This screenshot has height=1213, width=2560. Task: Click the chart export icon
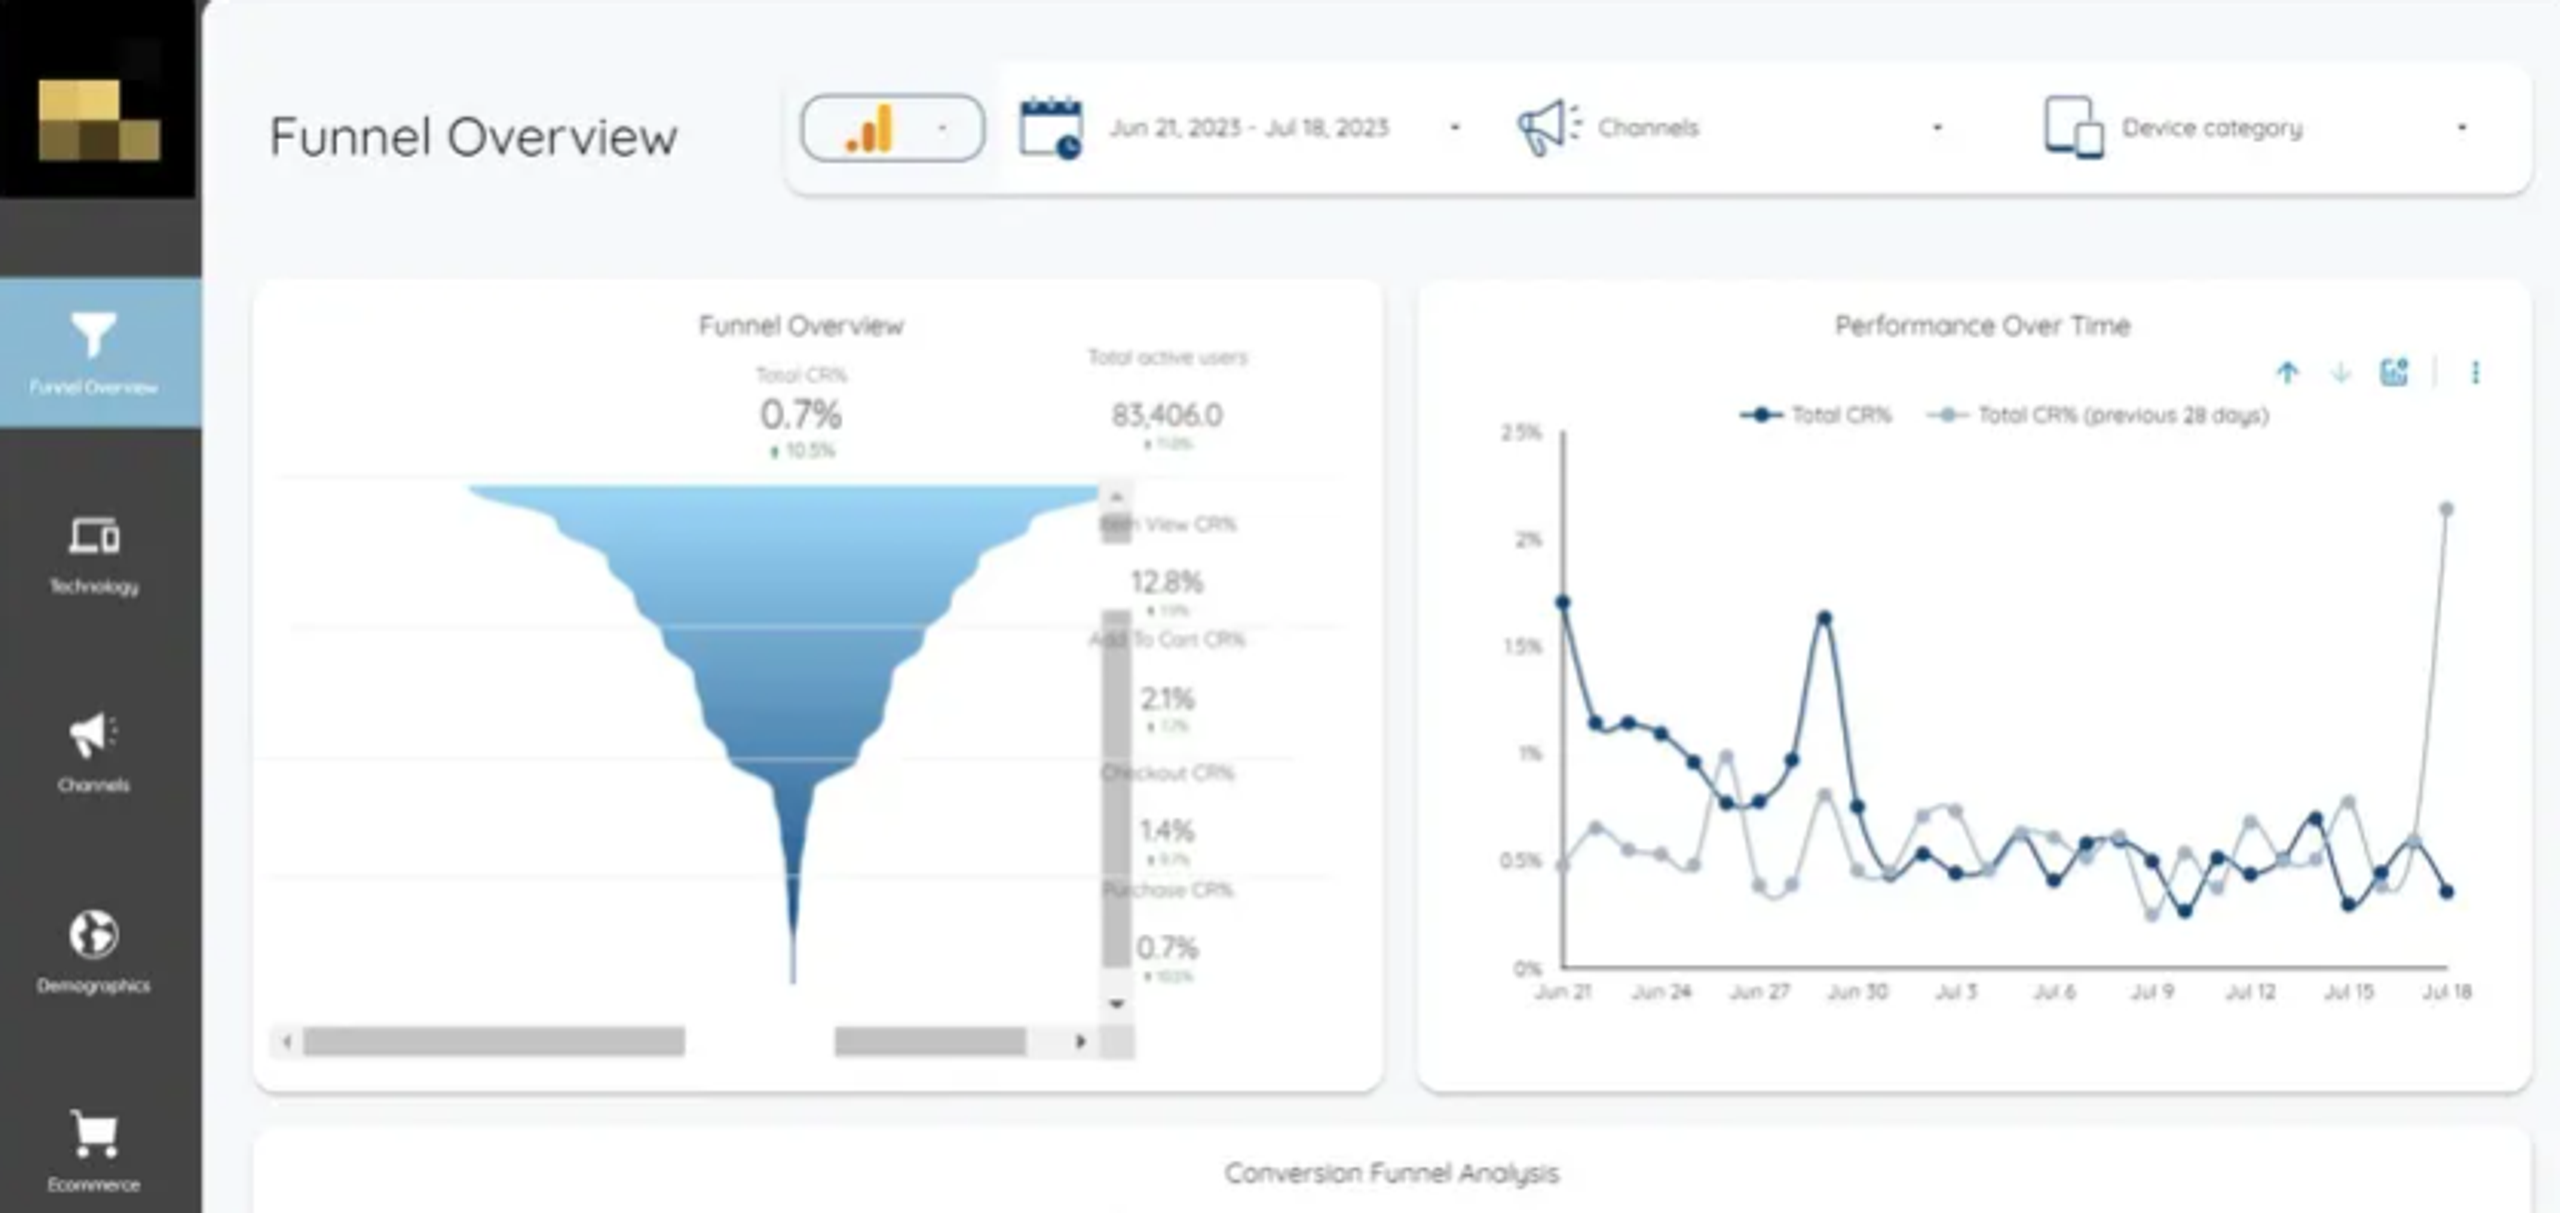point(2394,373)
